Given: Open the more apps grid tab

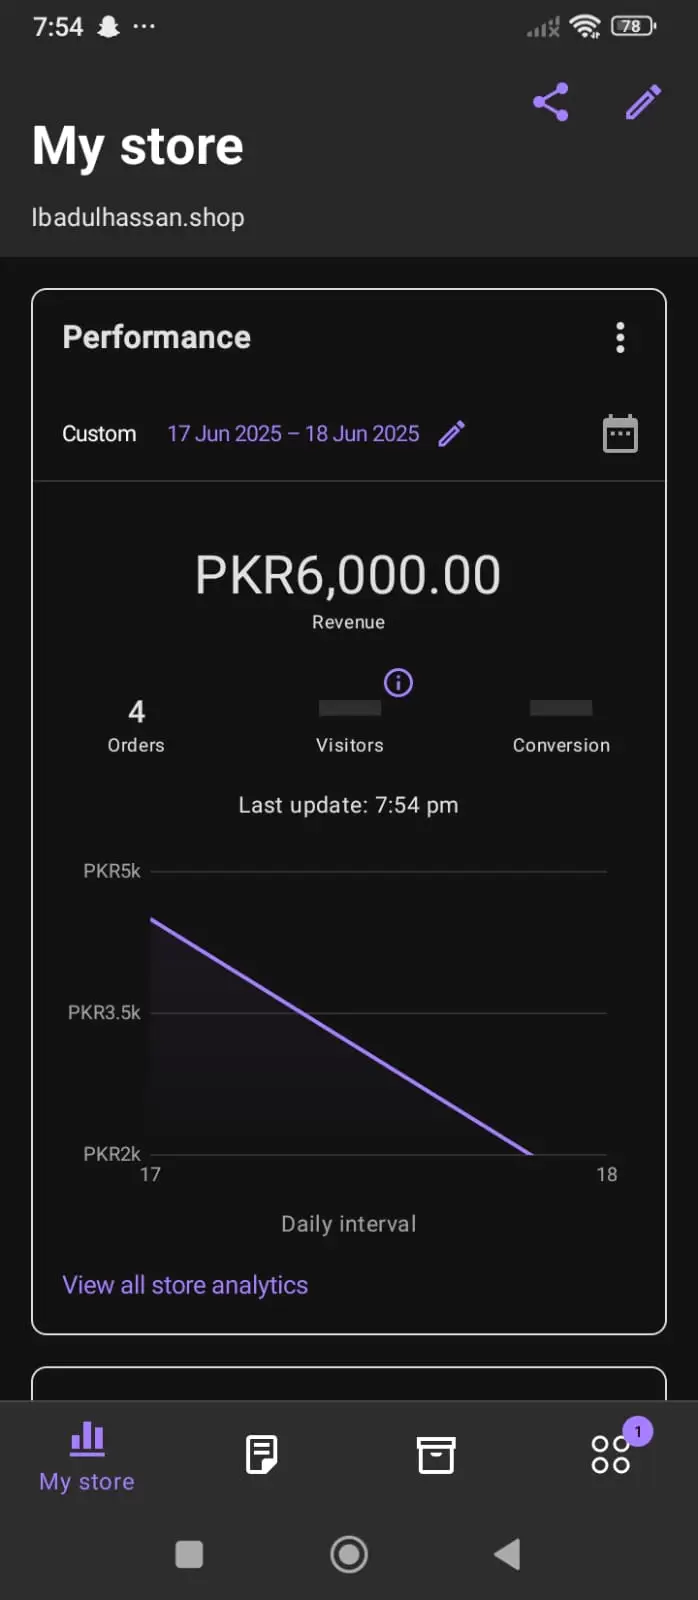Looking at the screenshot, I should tap(610, 1455).
